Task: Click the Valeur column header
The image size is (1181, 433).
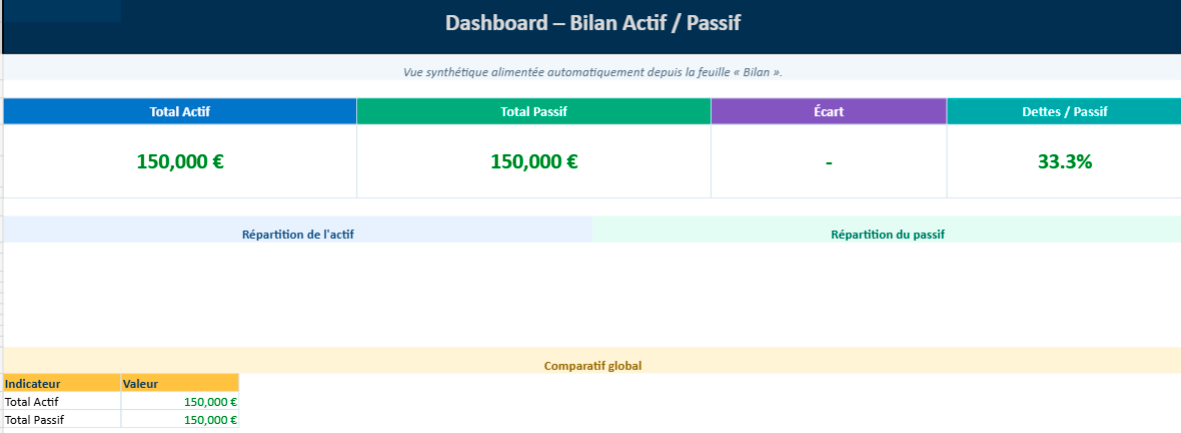Action: tap(140, 383)
